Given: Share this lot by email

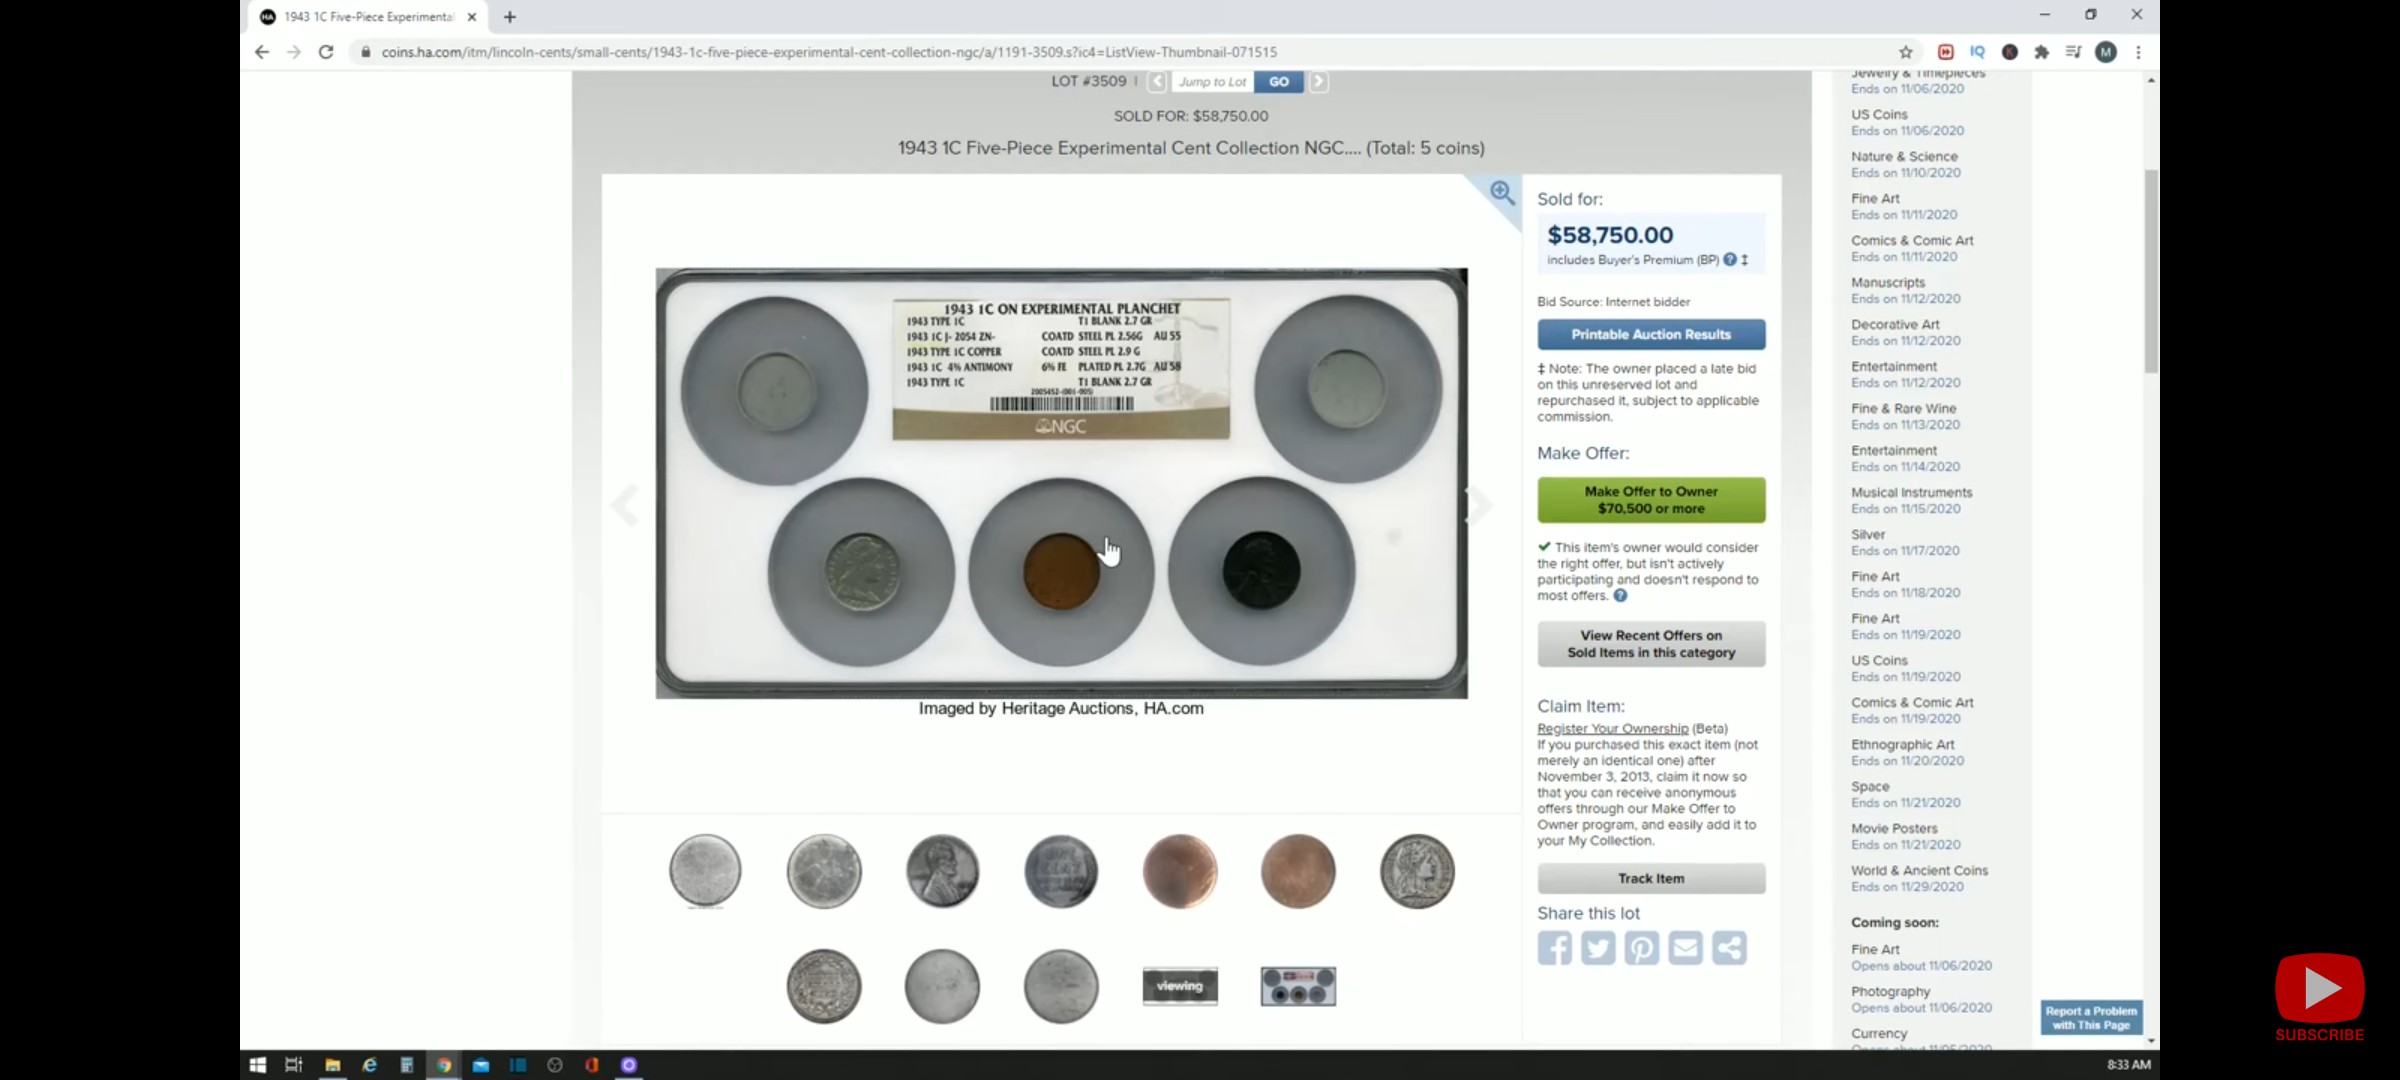Looking at the screenshot, I should pos(1686,948).
